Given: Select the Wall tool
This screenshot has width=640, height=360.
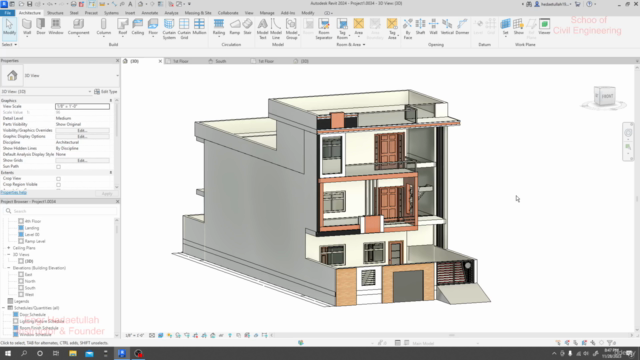Looking at the screenshot, I should [27, 27].
